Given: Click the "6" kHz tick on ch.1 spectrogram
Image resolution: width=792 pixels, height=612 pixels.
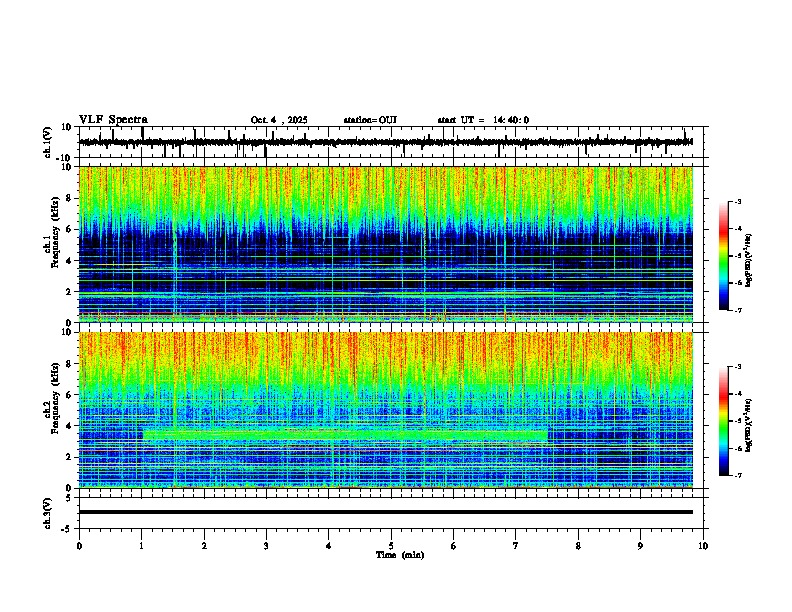Looking at the screenshot, I should [x=70, y=229].
